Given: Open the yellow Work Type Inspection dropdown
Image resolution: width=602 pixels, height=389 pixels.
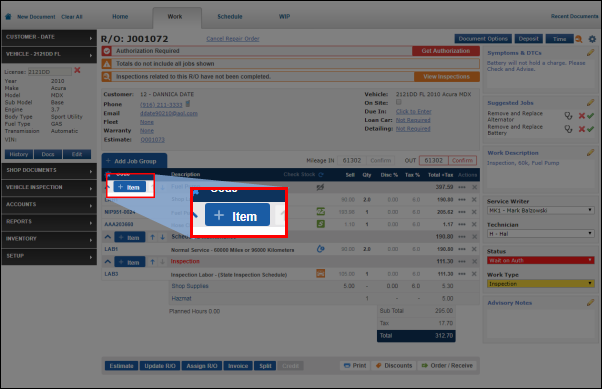Looking at the screenshot, I should click(541, 284).
